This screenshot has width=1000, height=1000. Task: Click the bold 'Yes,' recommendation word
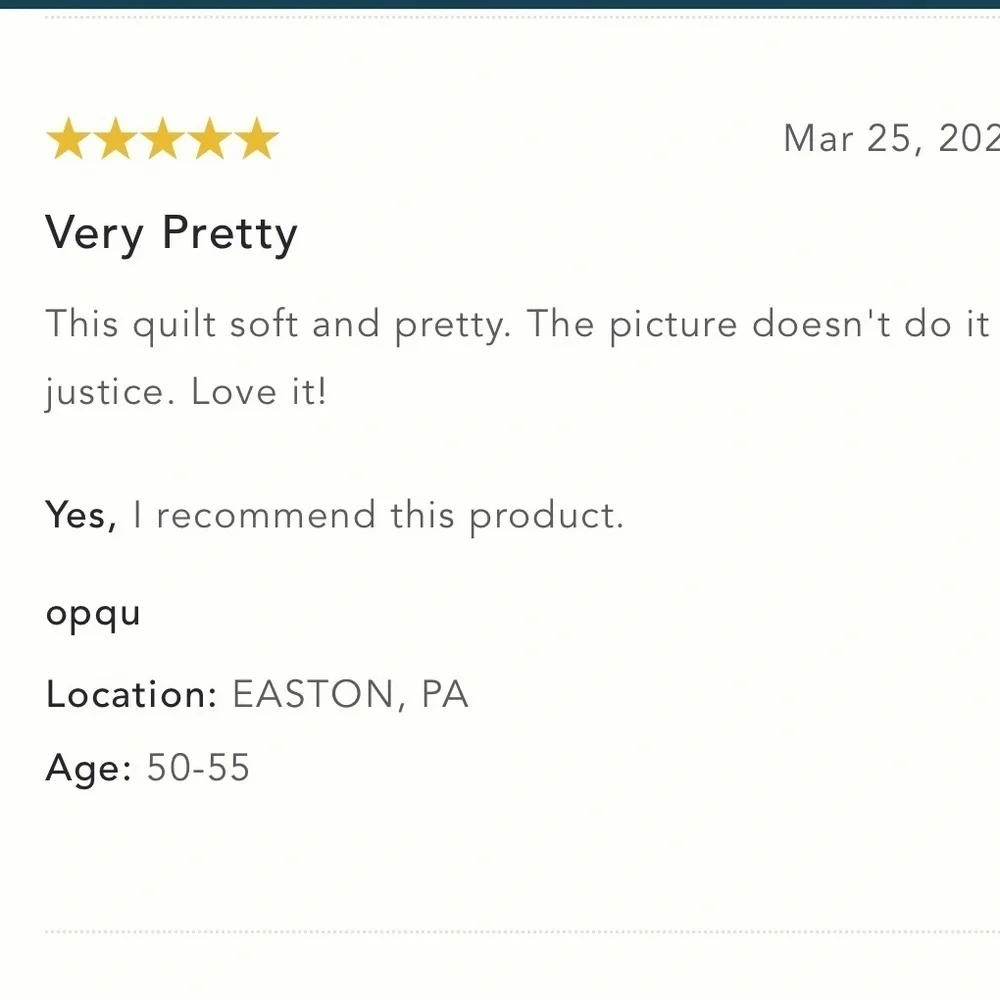(x=81, y=515)
